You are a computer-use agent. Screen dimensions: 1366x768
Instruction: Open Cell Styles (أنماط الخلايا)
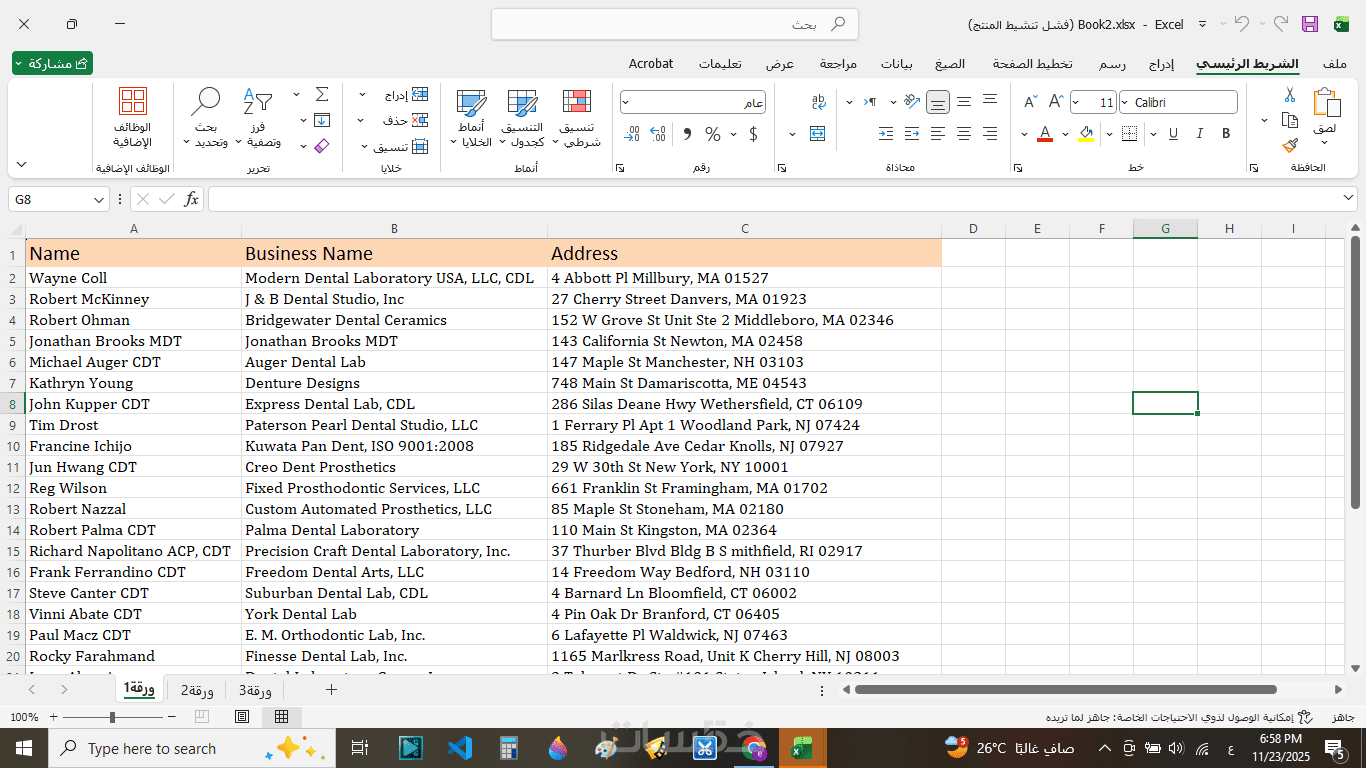click(471, 118)
